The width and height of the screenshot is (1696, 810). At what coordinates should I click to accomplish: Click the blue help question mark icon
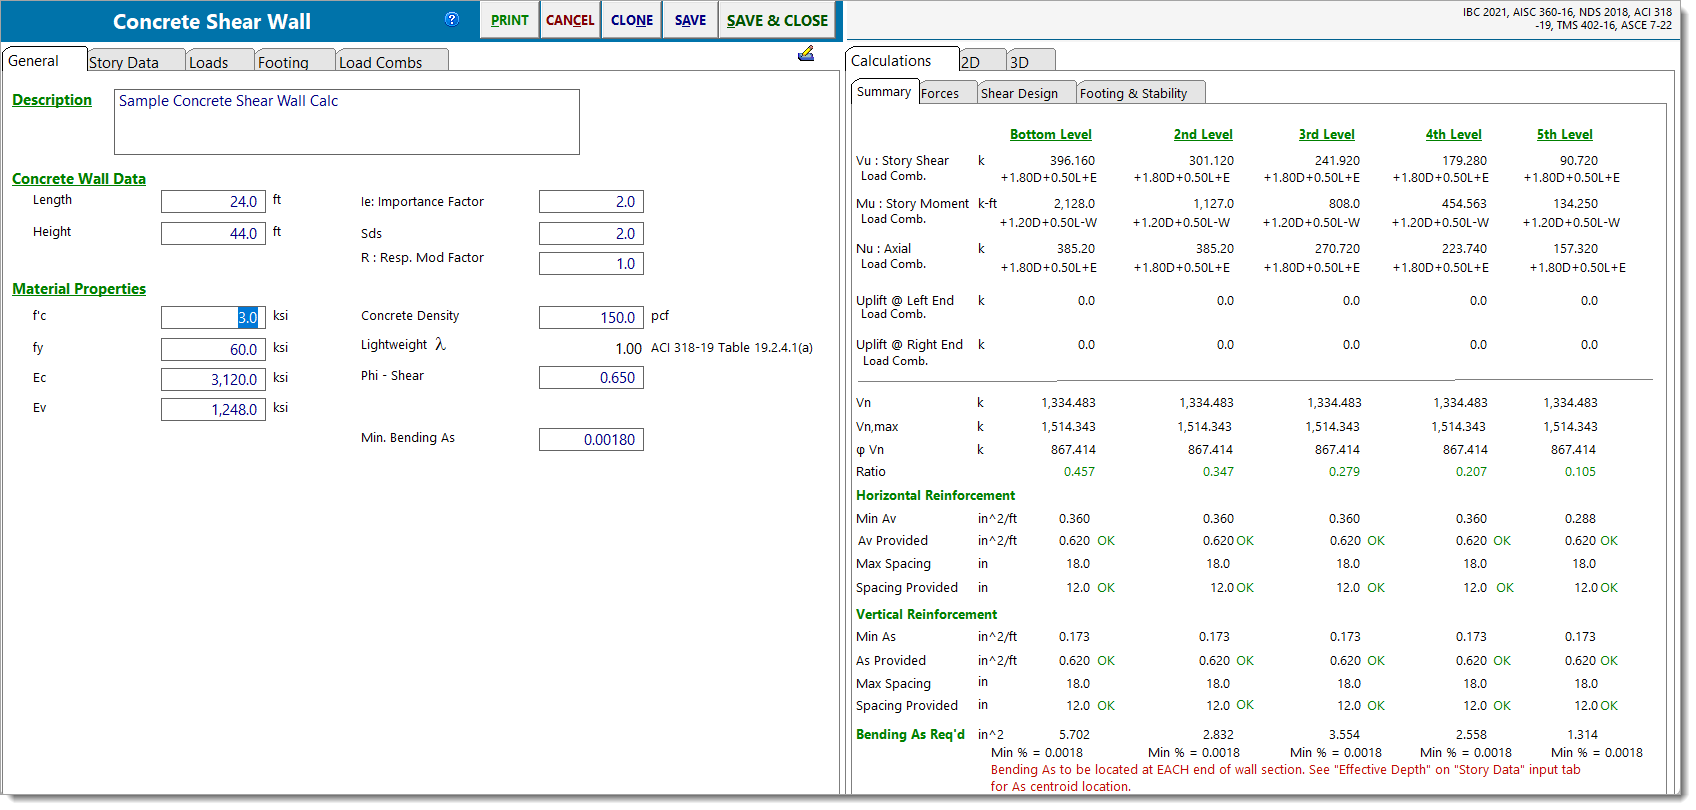[452, 19]
